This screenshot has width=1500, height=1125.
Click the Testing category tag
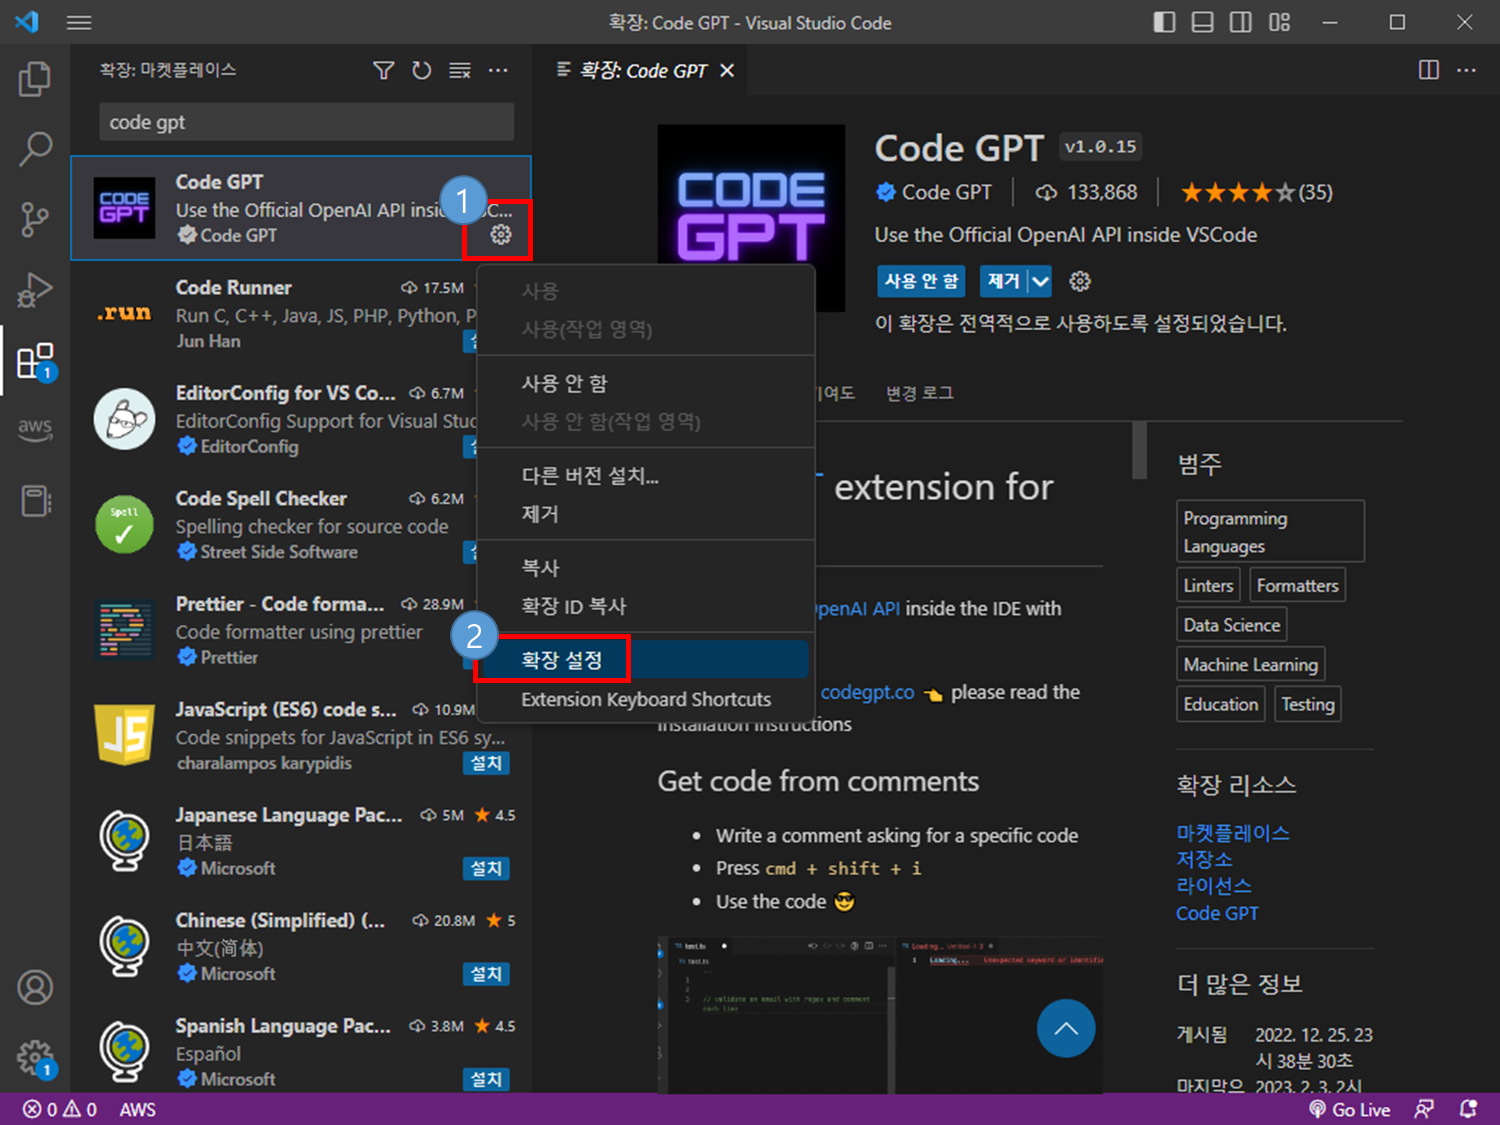1307,704
